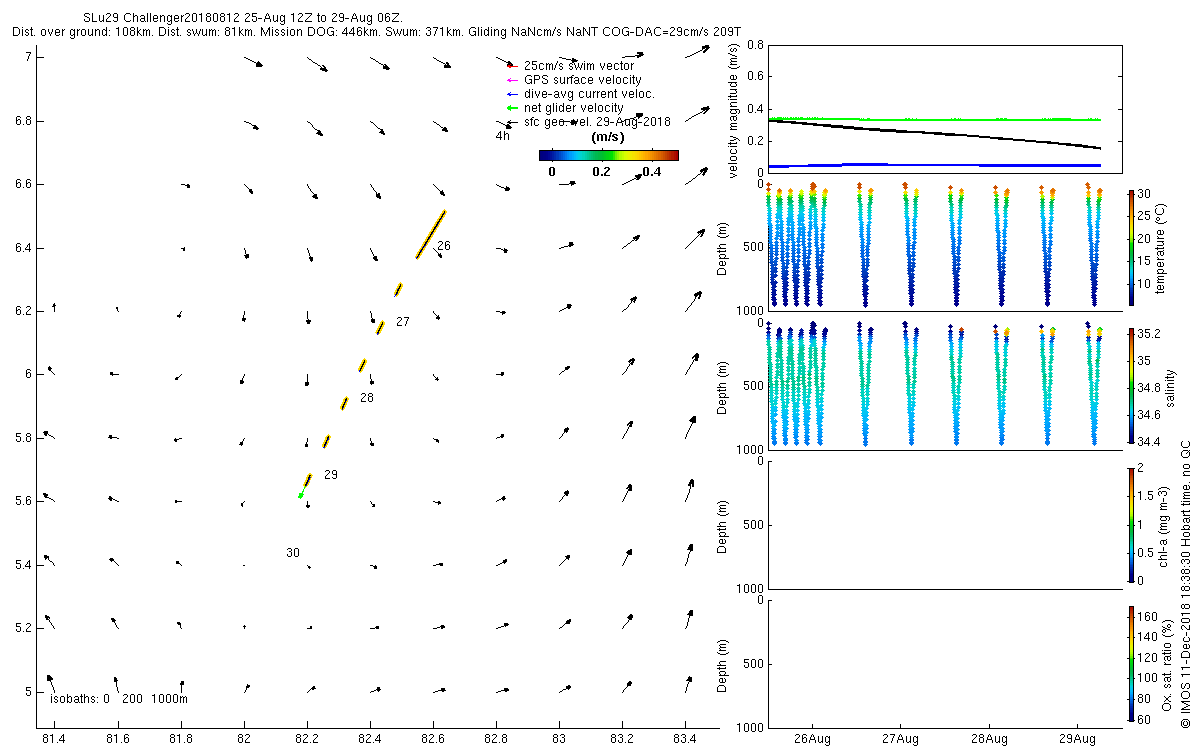Click the 27Aug tick label on time axis

(900, 739)
